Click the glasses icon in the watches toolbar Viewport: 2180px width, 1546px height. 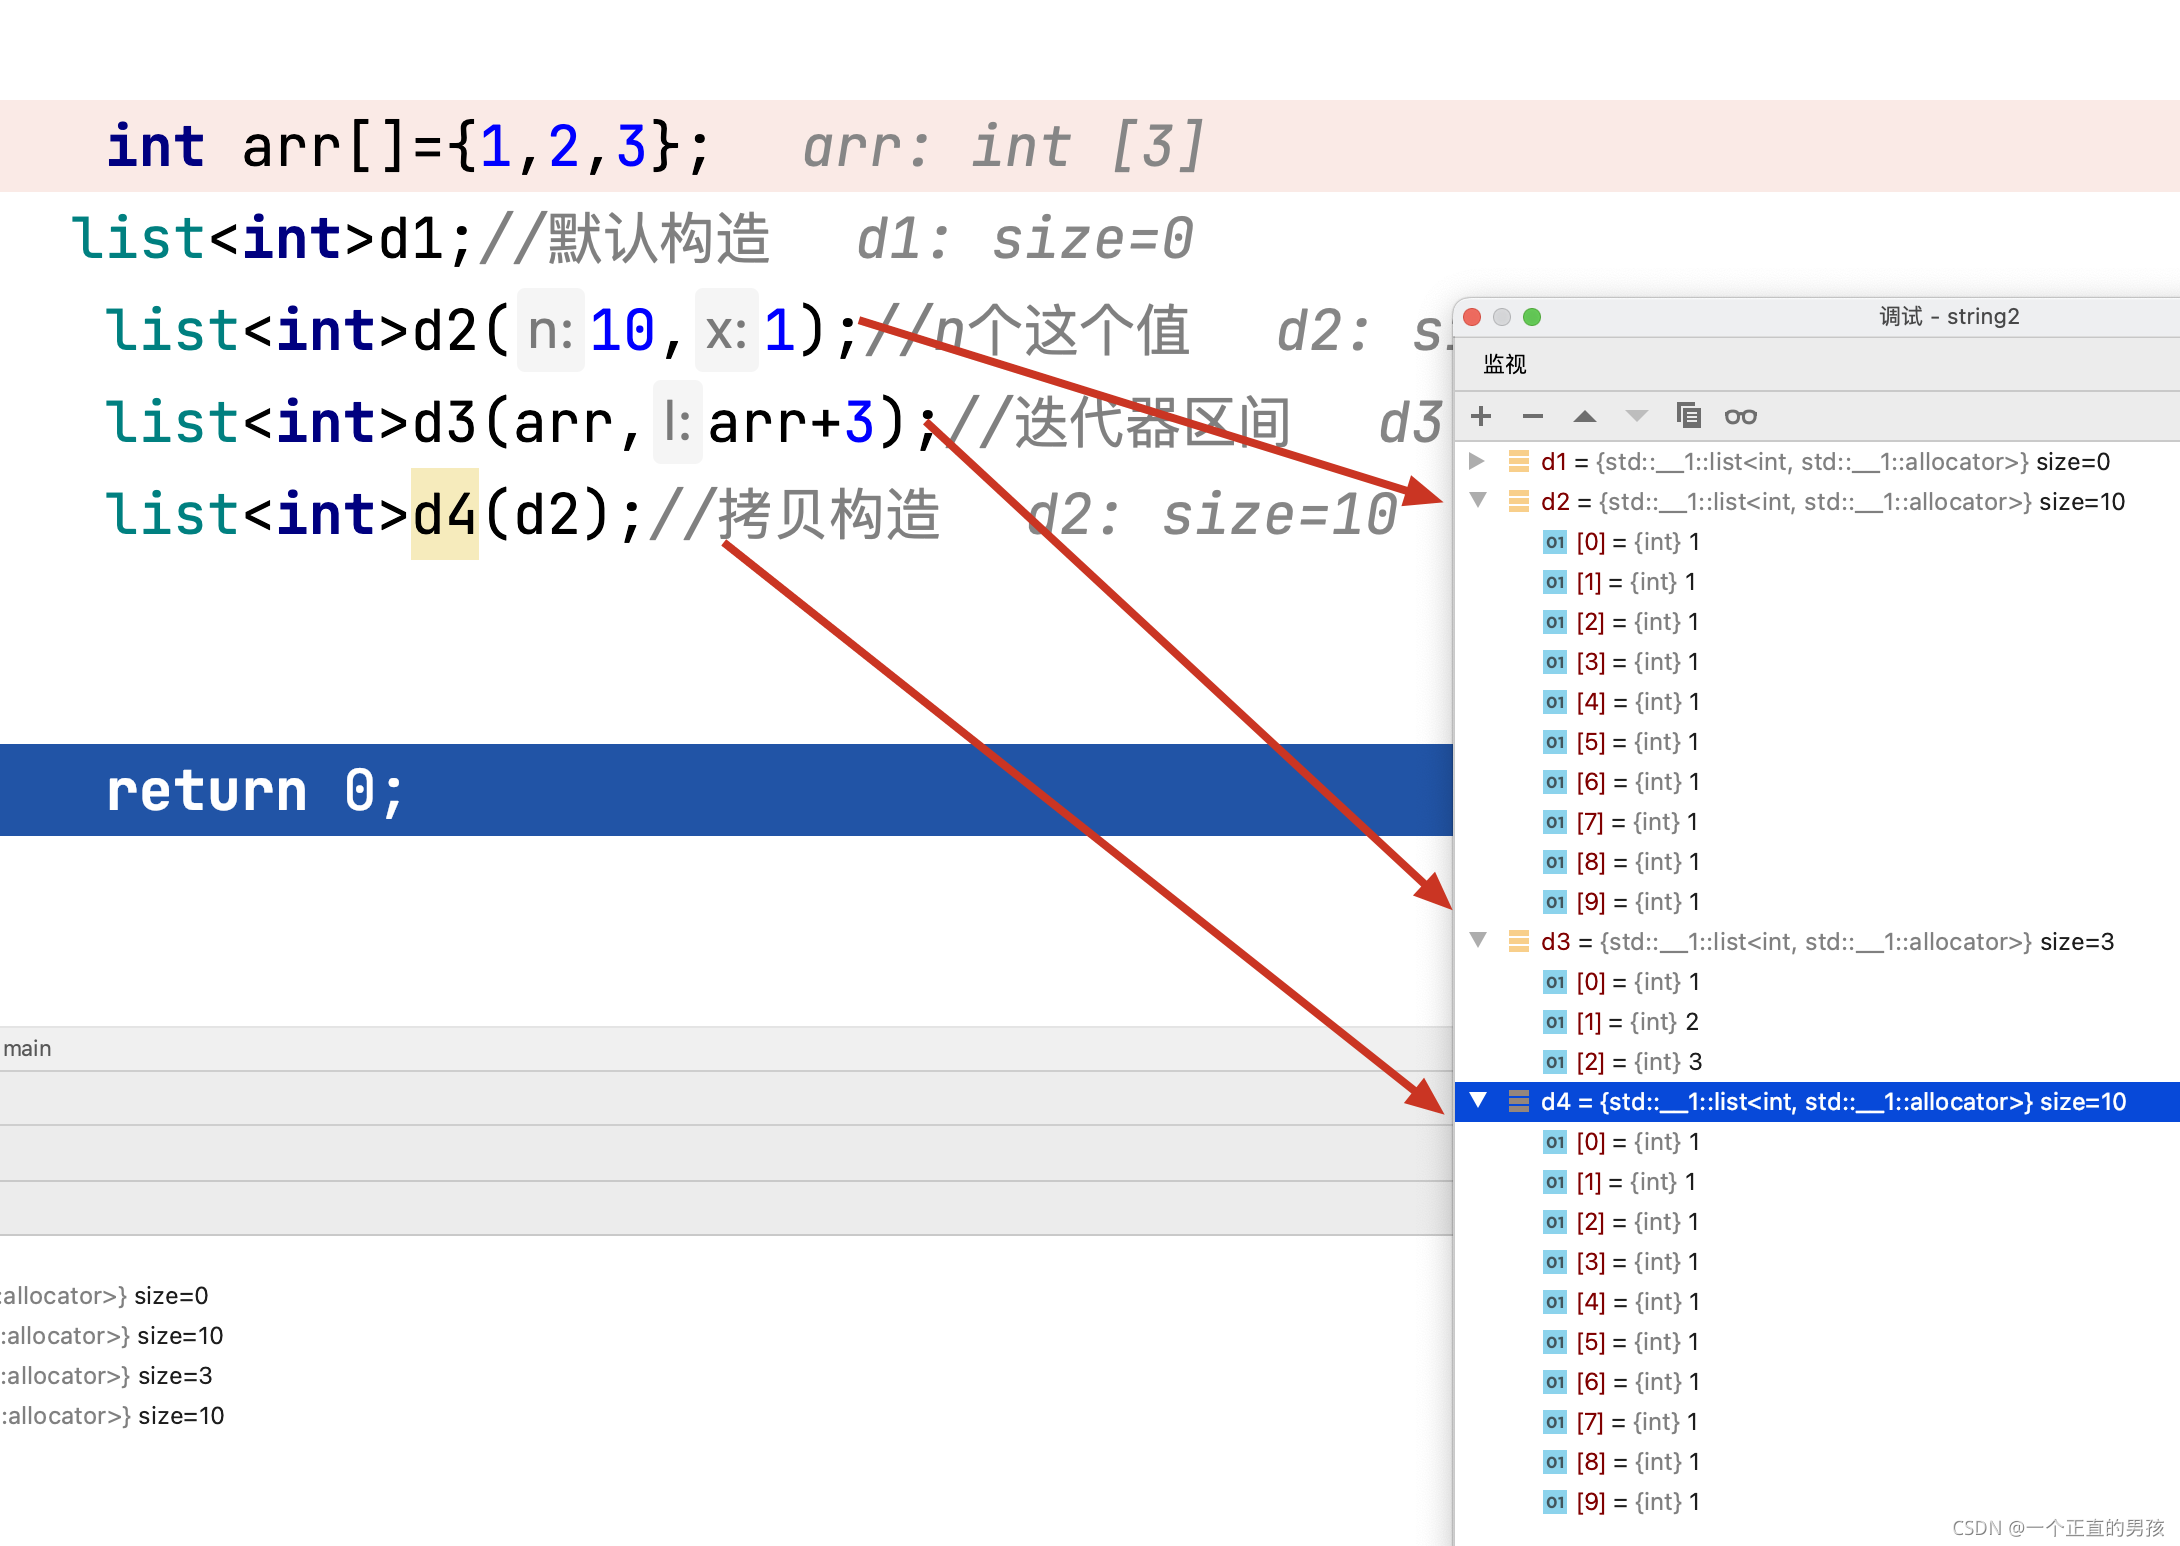pos(1740,416)
